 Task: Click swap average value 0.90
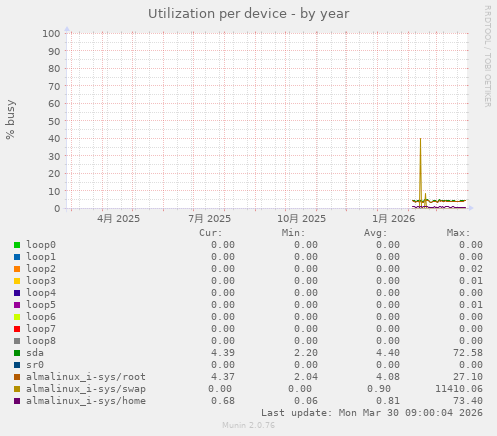coord(379,389)
